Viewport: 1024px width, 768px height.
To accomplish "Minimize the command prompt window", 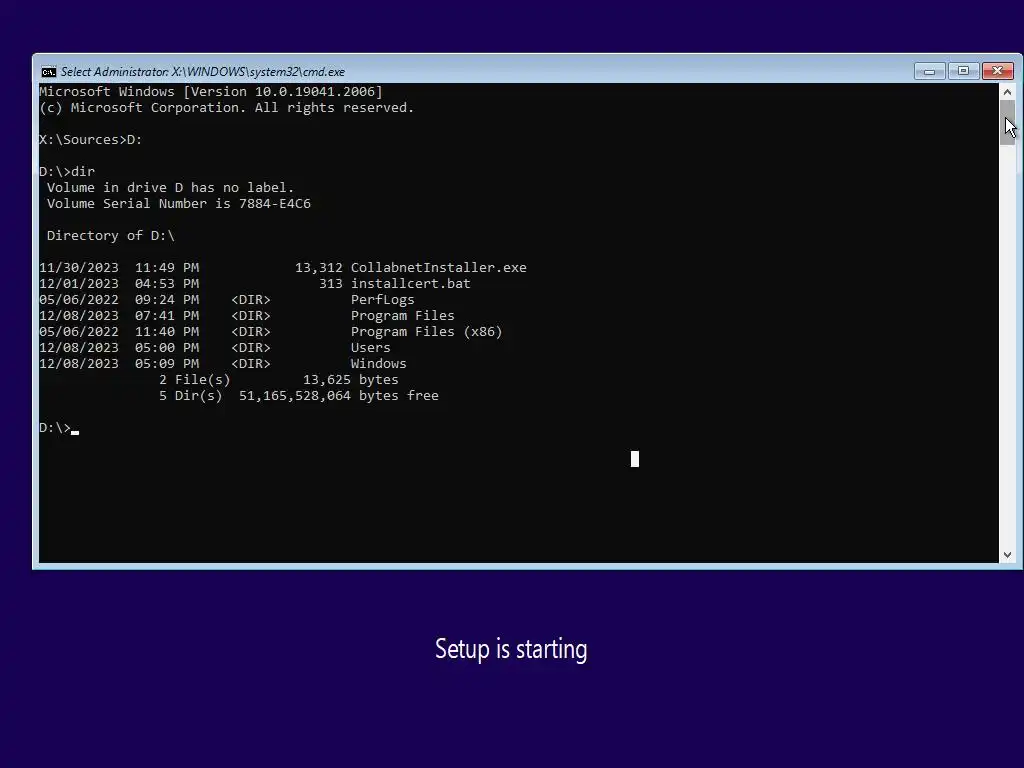I will pyautogui.click(x=929, y=71).
